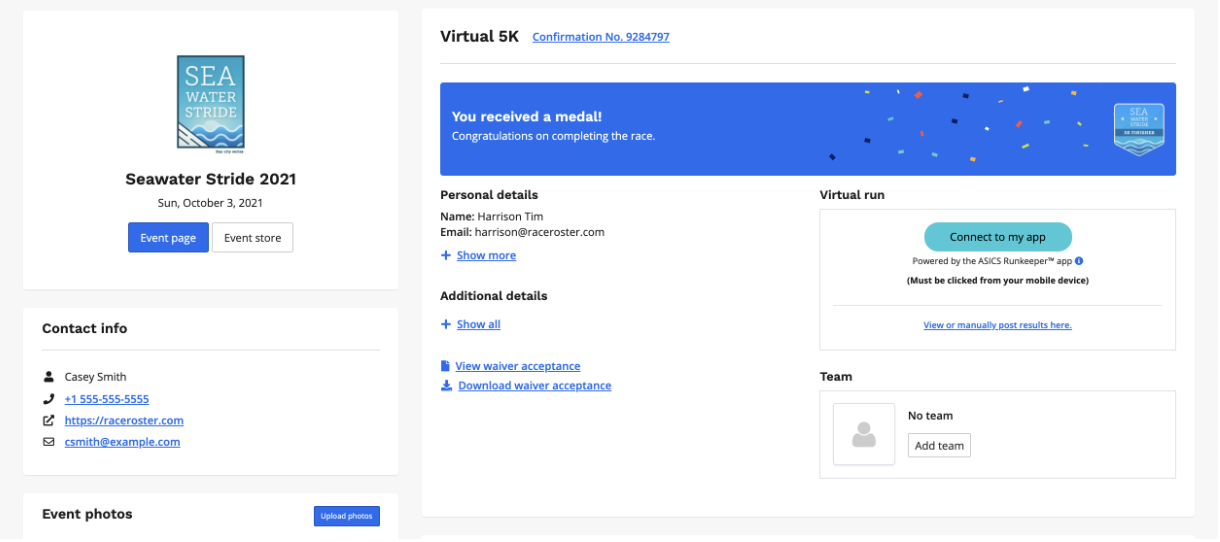This screenshot has height=542, width=1220.
Task: Click the phone icon in Contact info
Action: point(48,399)
